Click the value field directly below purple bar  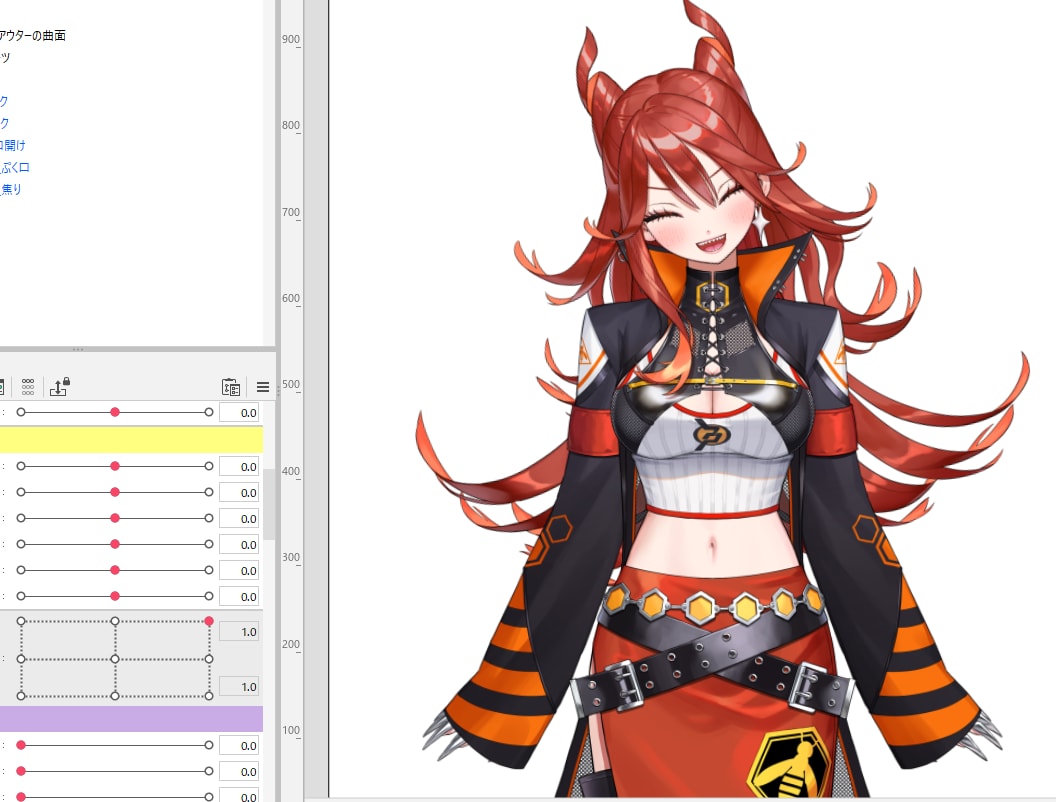point(240,745)
